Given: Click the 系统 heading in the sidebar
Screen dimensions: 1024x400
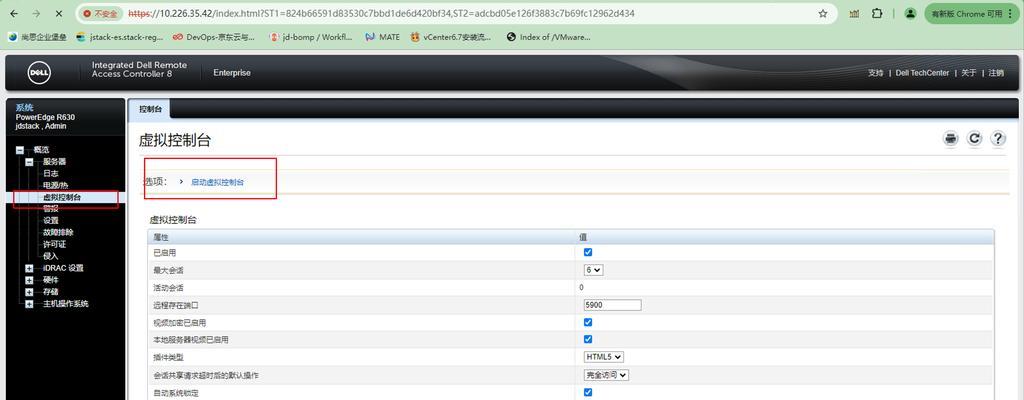Looking at the screenshot, I should point(25,107).
